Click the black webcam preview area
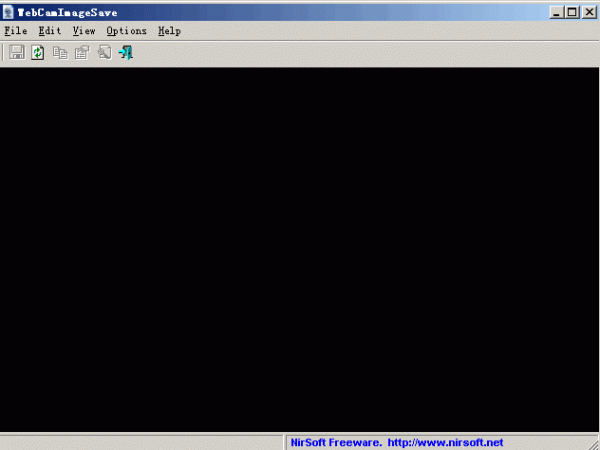Screen dimensions: 600x450 (299, 250)
